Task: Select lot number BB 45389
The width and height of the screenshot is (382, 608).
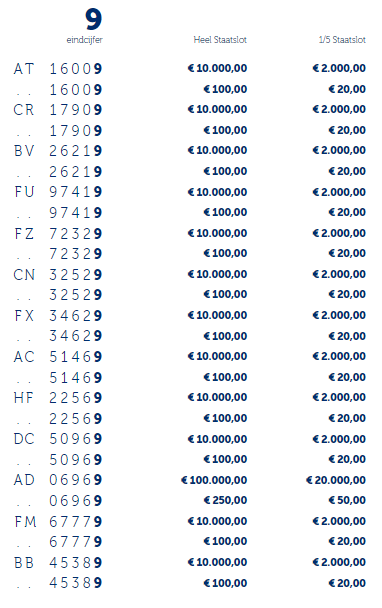Action: [x=58, y=563]
